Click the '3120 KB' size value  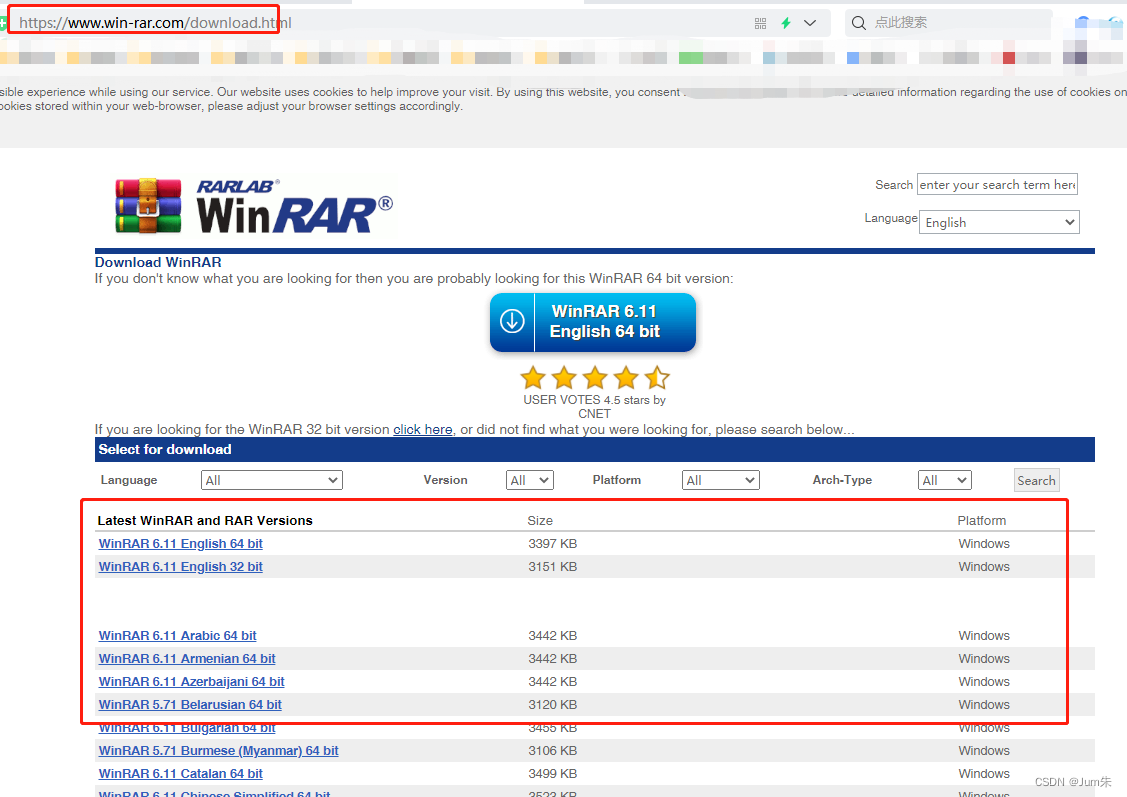click(x=553, y=705)
